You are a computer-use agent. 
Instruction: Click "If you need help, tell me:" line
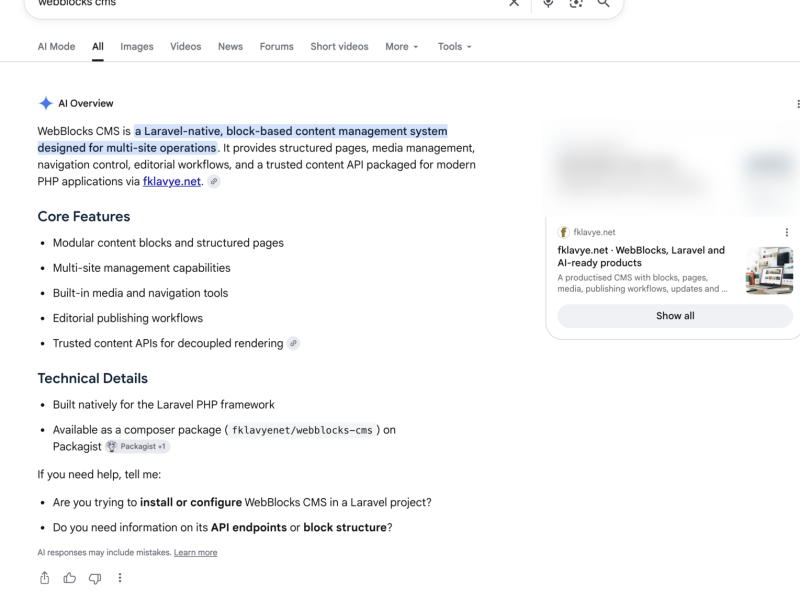coord(99,474)
